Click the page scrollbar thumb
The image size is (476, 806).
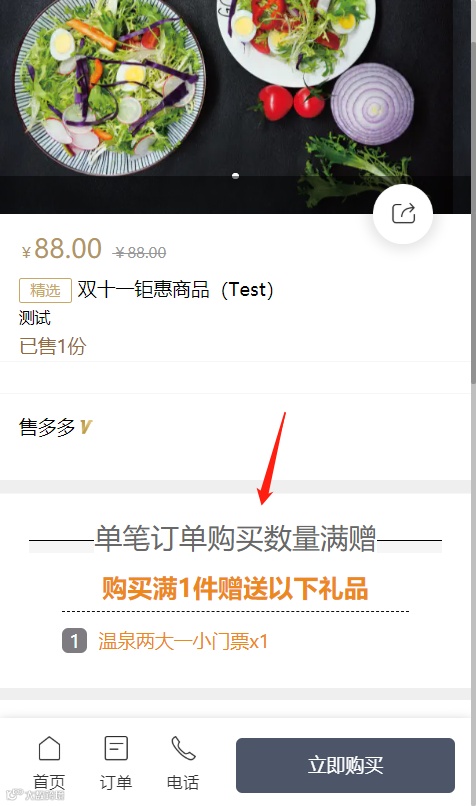point(473,211)
